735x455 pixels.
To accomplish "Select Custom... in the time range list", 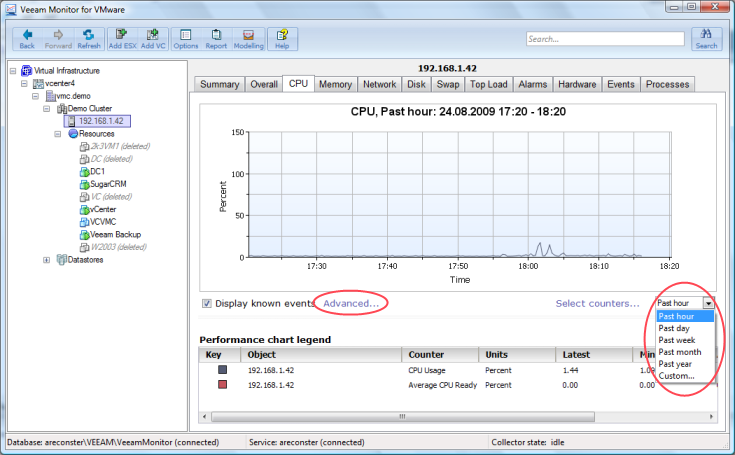I will click(676, 376).
